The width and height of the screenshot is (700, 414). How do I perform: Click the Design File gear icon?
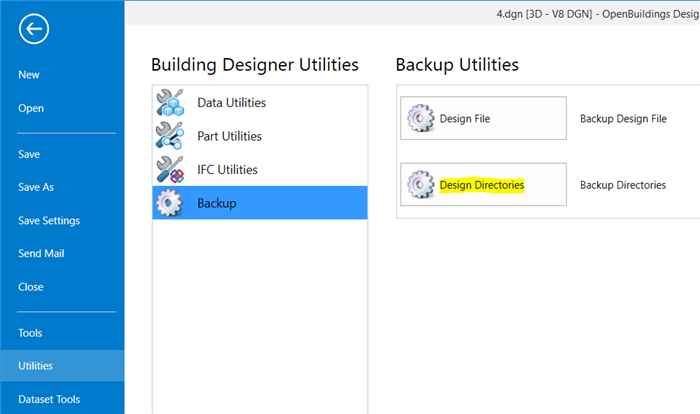coord(421,118)
